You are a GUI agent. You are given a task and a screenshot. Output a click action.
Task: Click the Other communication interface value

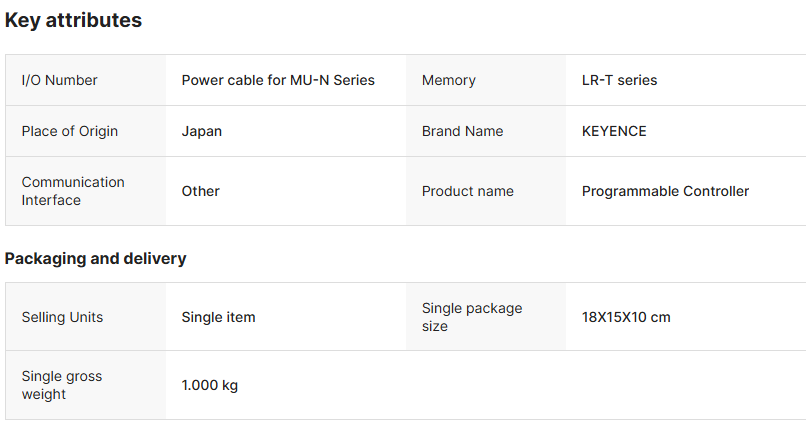coord(200,191)
